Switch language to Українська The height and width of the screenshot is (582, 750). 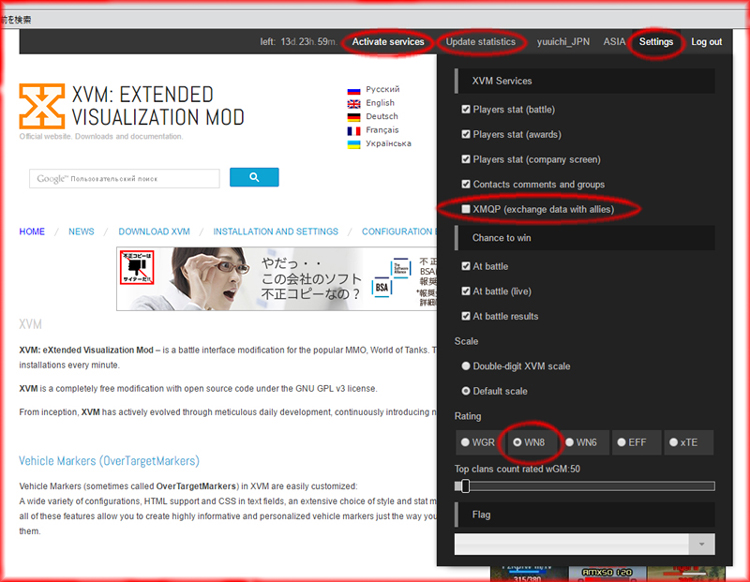(x=388, y=143)
